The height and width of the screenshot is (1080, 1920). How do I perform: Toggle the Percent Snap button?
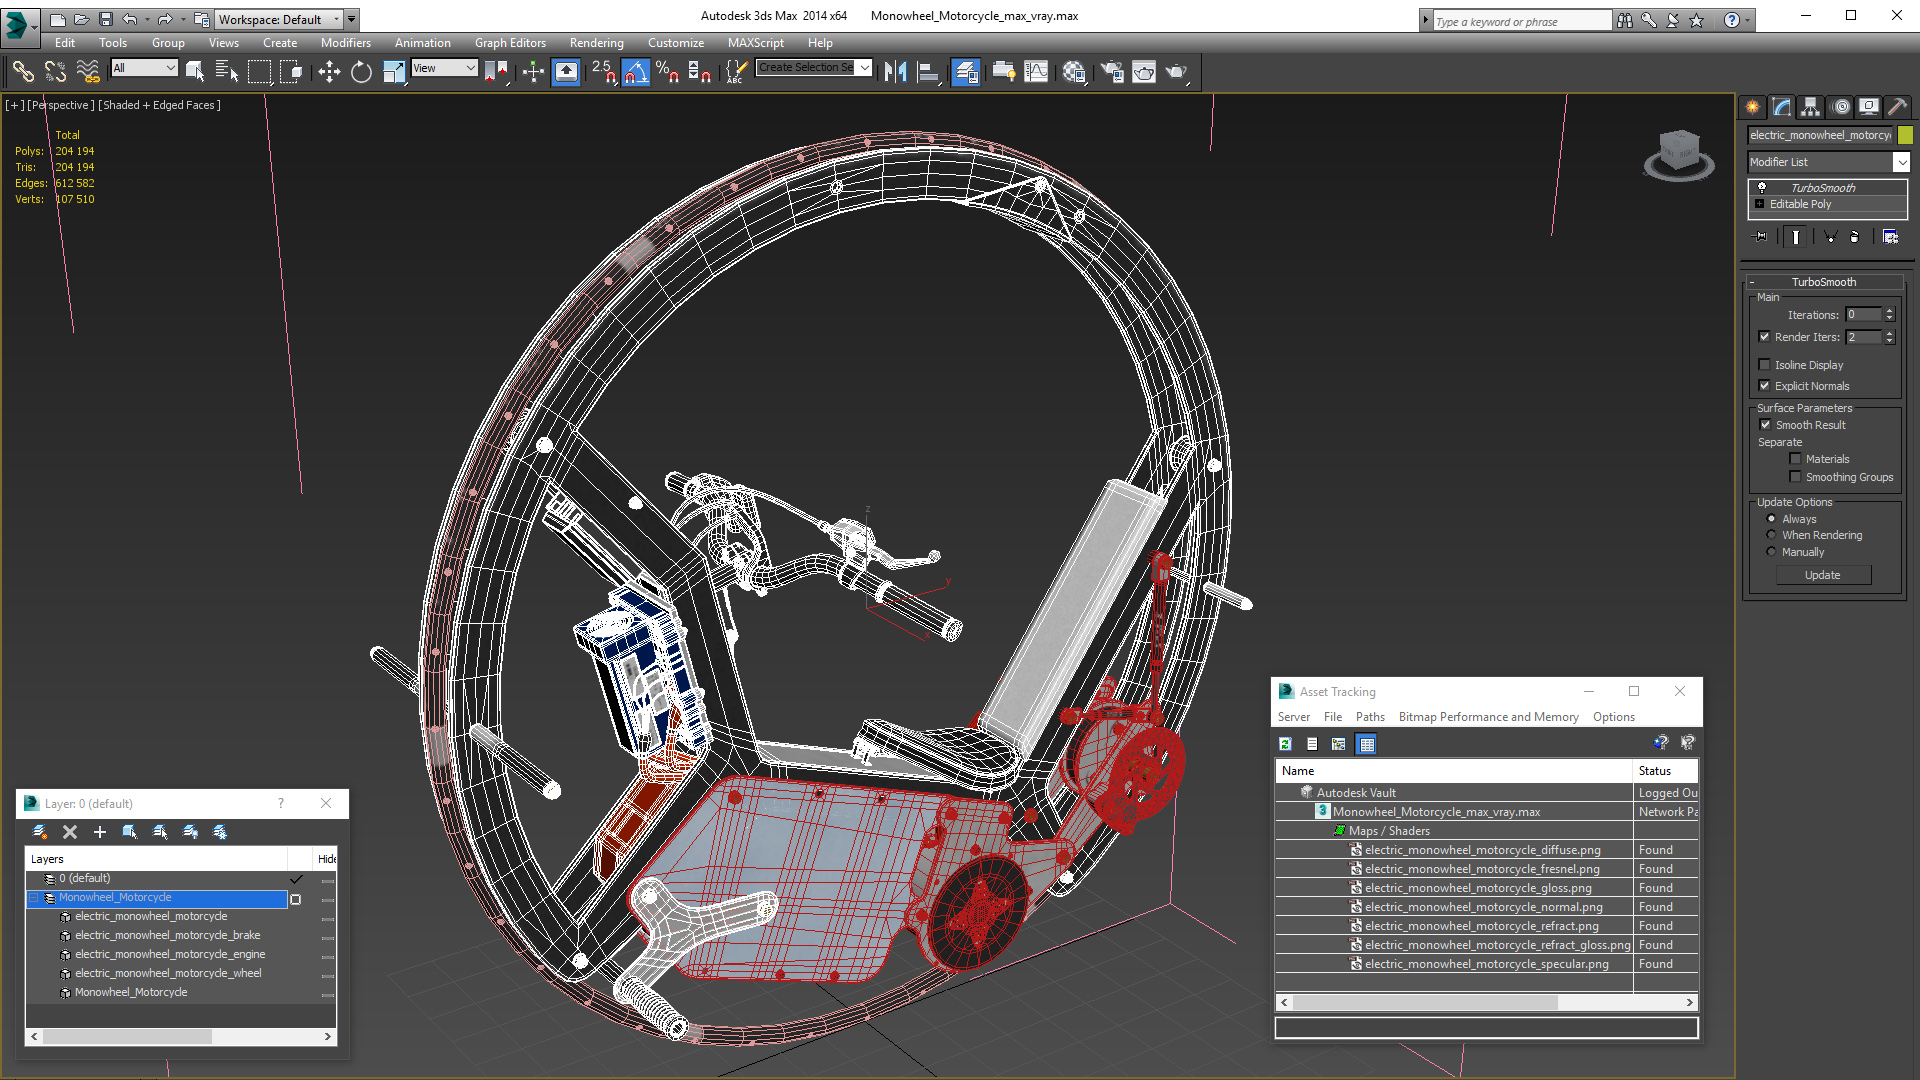(668, 71)
